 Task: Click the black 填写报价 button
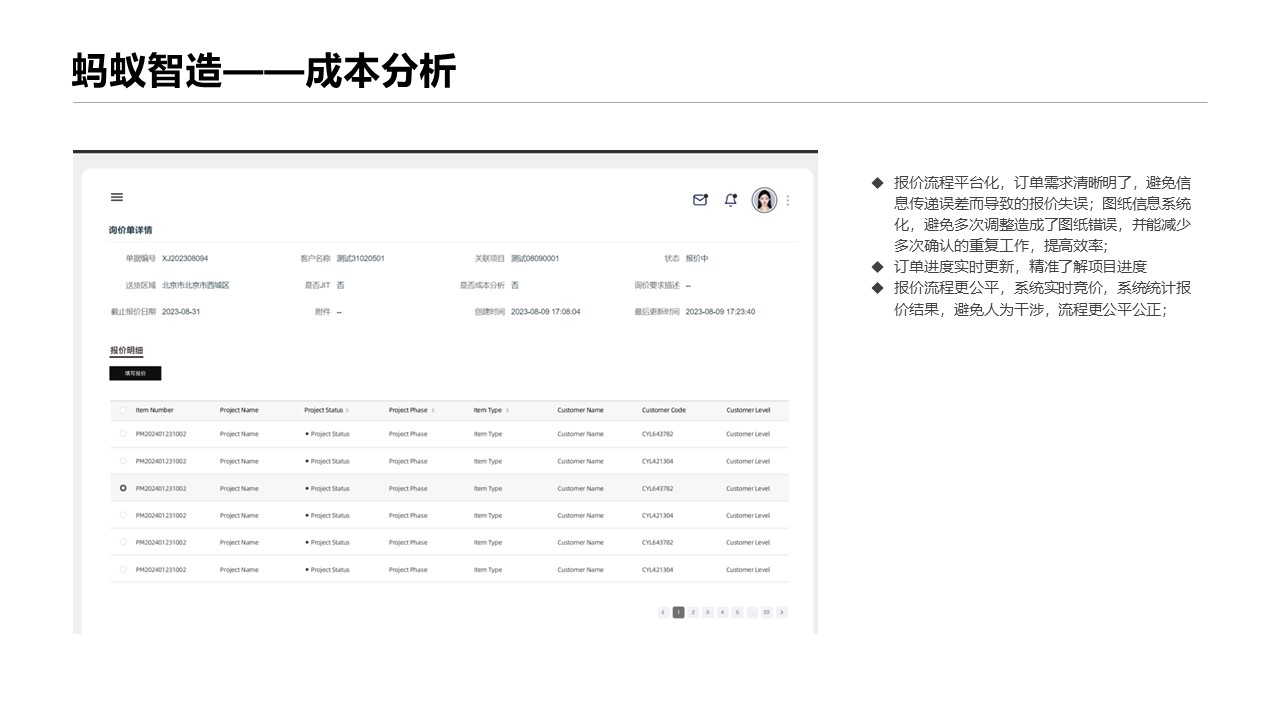click(x=135, y=373)
